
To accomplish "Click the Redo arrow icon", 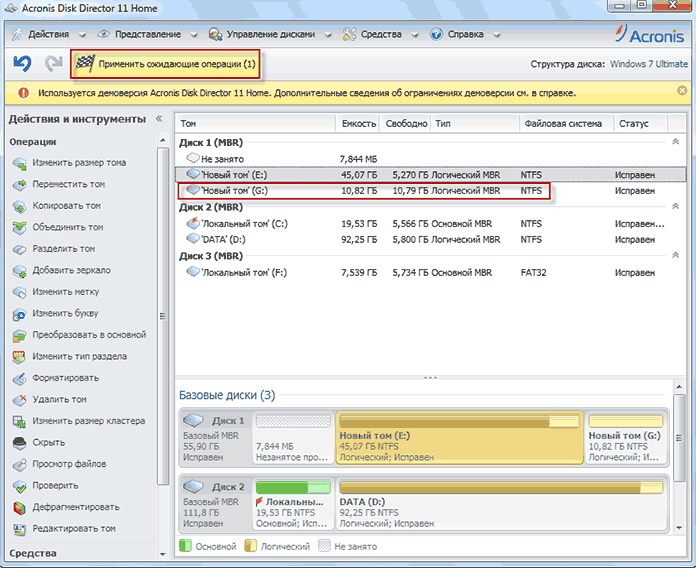I will [x=54, y=64].
